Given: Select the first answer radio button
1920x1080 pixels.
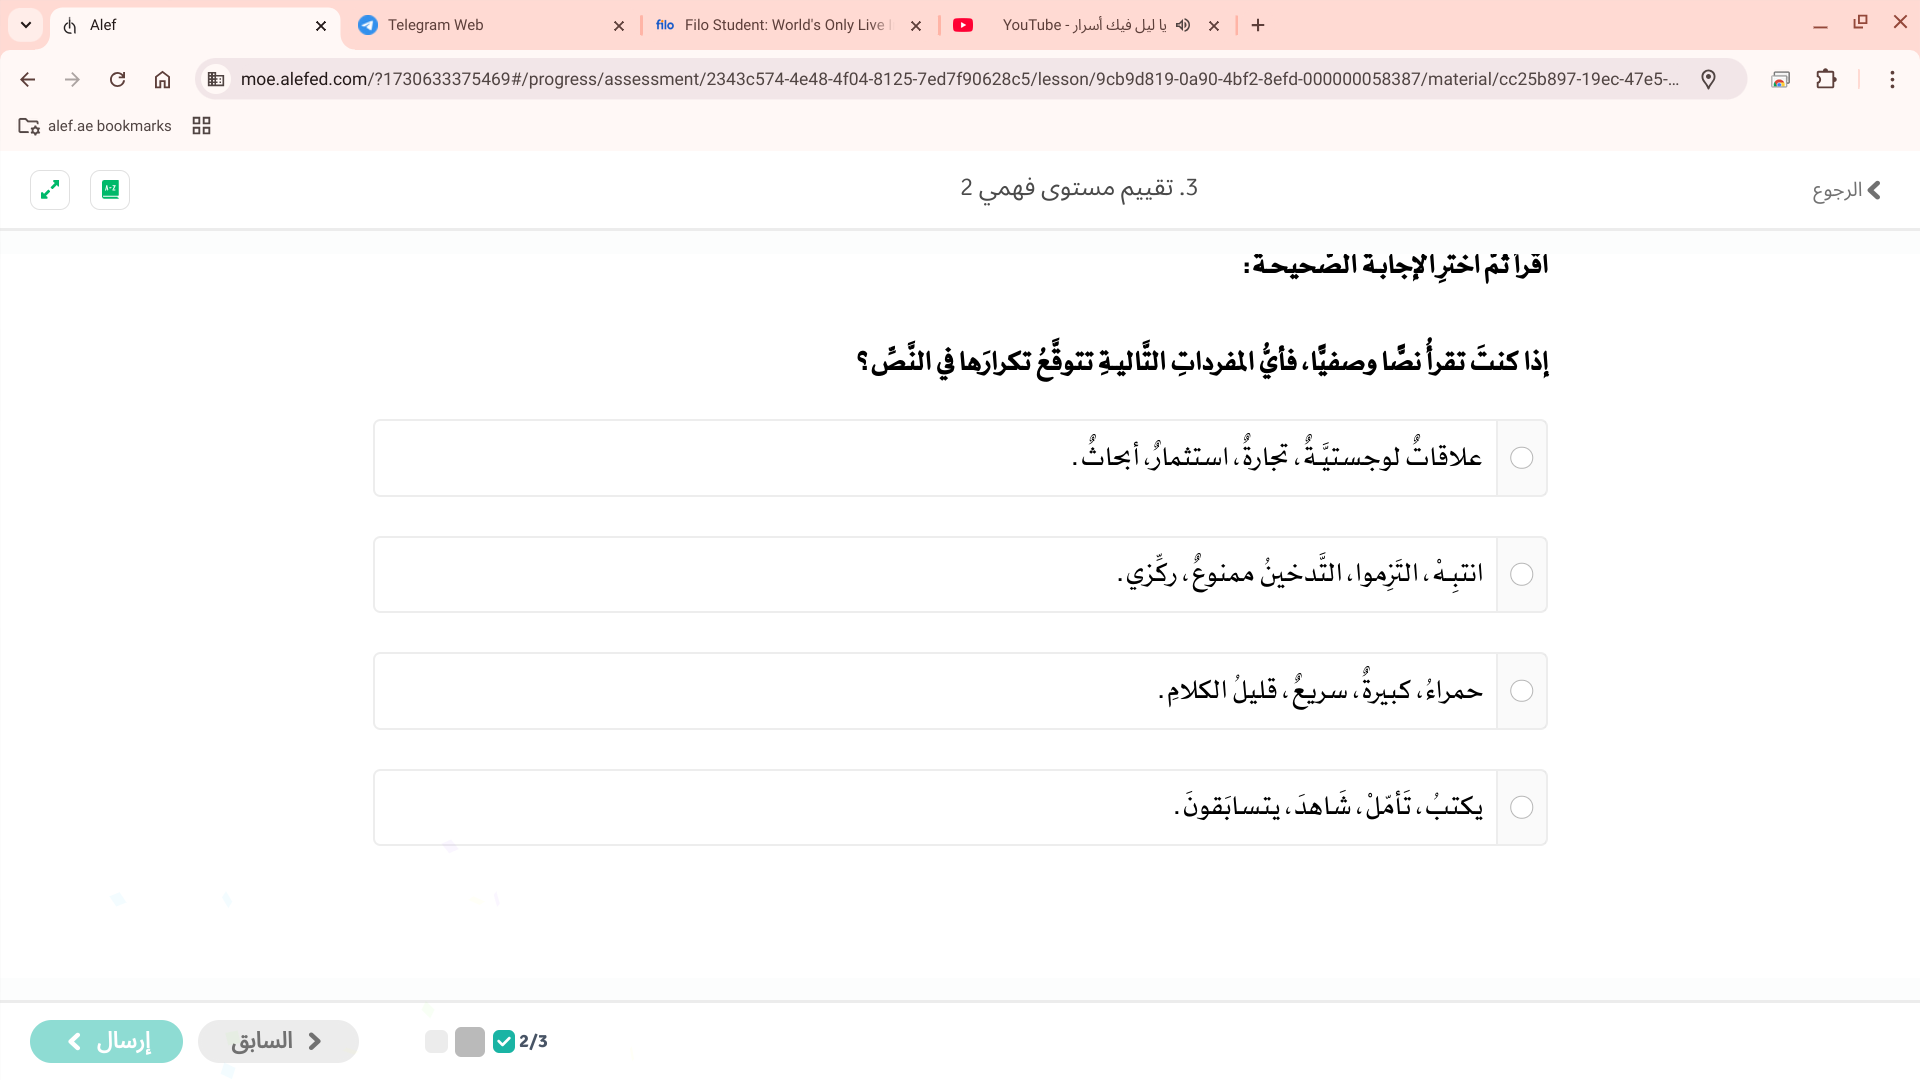Looking at the screenshot, I should pos(1521,458).
